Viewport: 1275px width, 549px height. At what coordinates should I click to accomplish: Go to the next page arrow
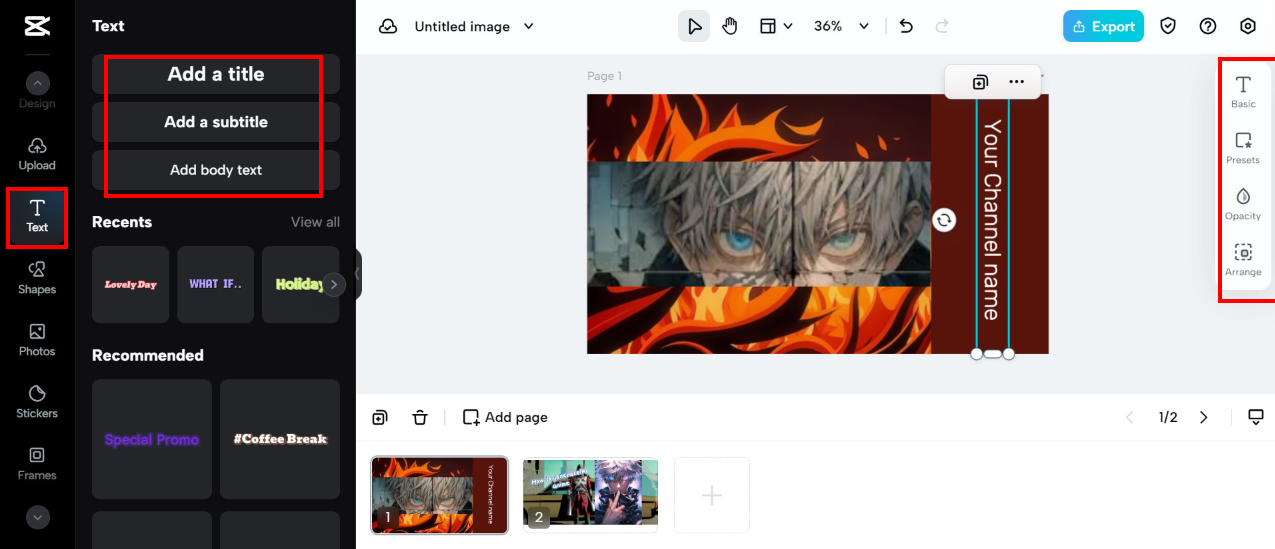click(x=1204, y=417)
